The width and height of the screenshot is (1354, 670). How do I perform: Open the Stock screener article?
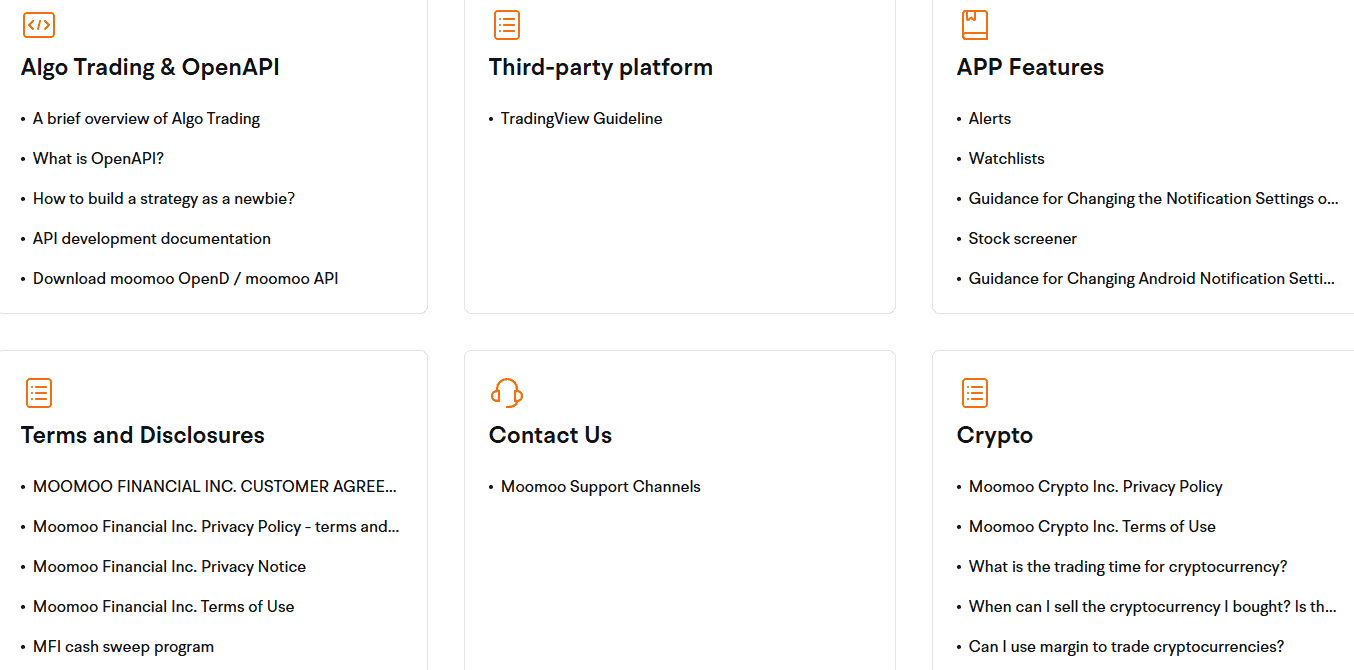pyautogui.click(x=1022, y=239)
